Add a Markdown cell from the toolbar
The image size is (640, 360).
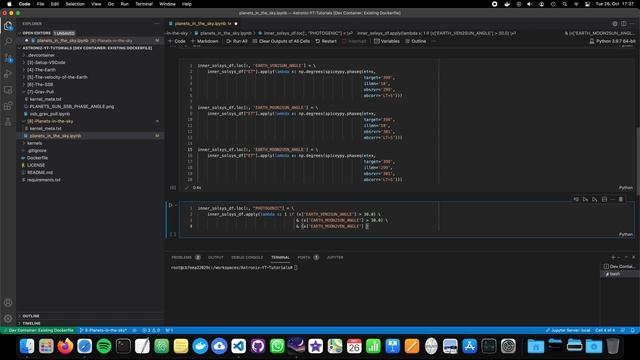coord(204,41)
